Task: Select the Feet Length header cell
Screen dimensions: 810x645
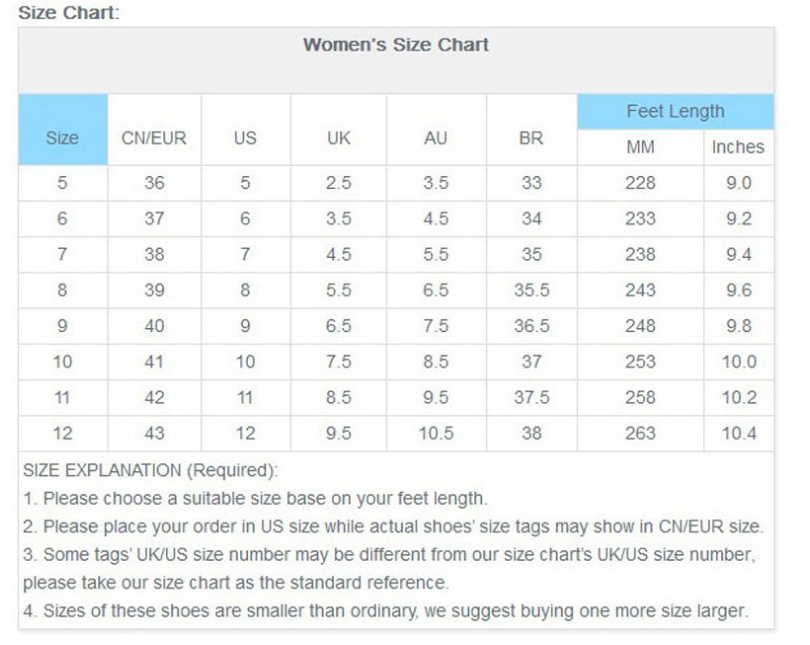Action: tap(675, 111)
